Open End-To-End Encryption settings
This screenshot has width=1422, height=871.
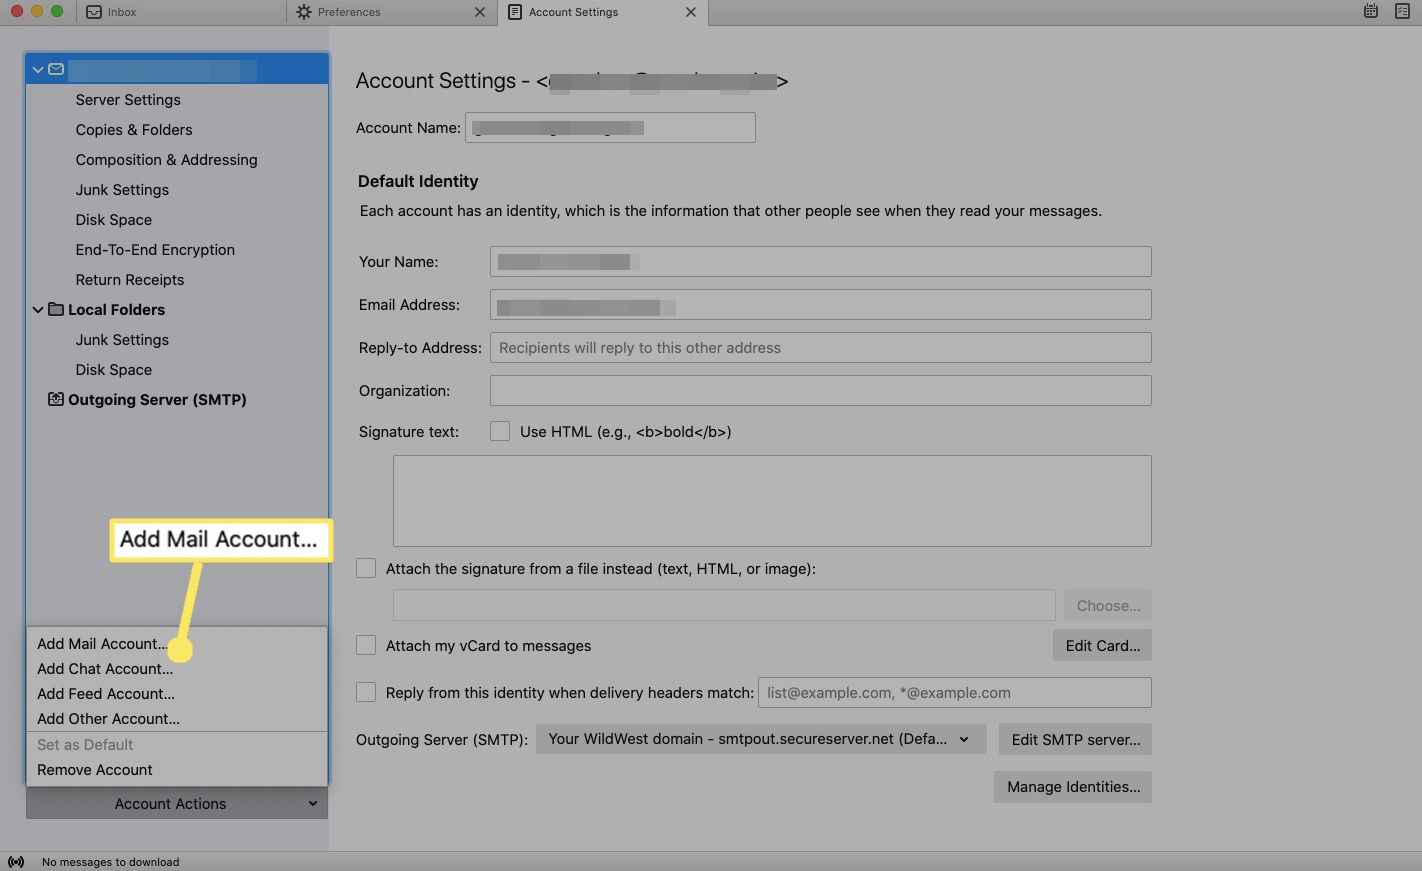click(155, 249)
